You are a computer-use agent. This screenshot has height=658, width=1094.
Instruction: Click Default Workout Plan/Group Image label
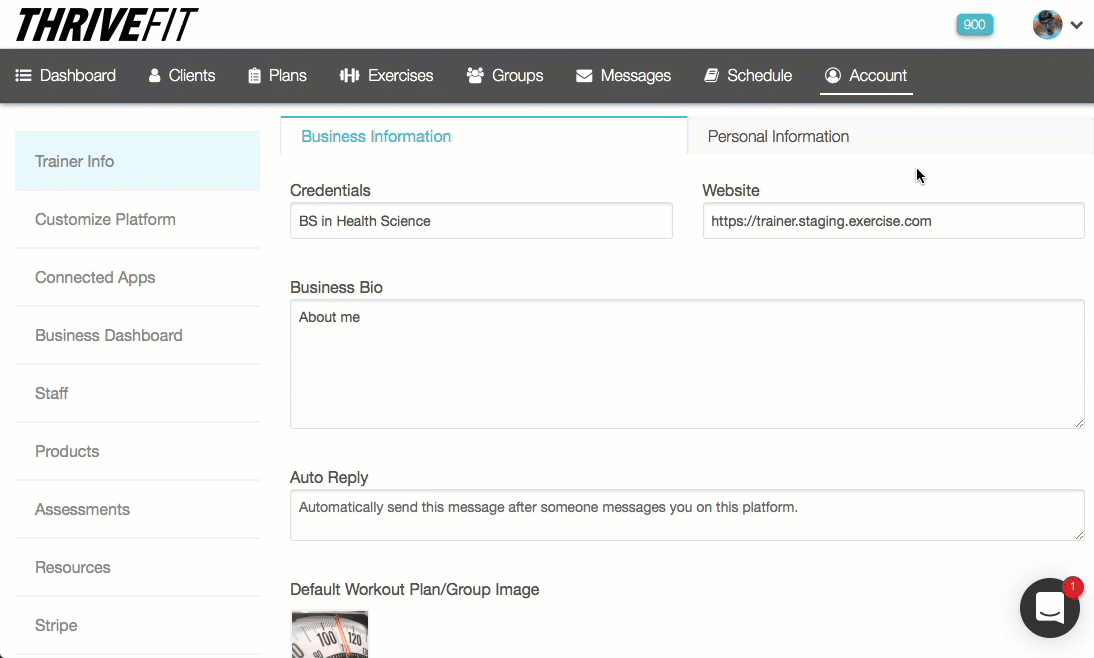pyautogui.click(x=414, y=590)
